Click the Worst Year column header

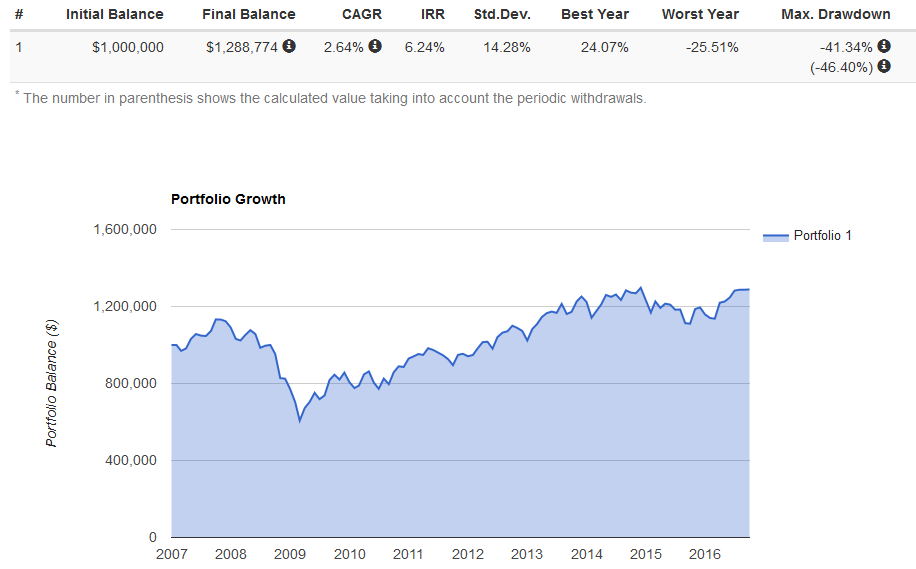[700, 15]
